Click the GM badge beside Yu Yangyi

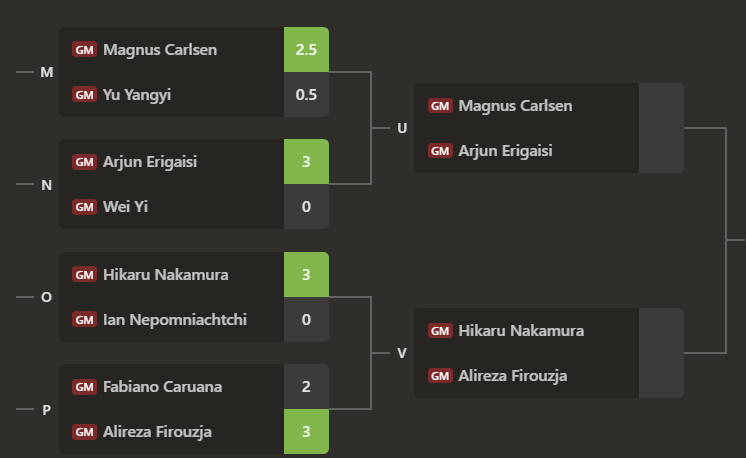point(84,95)
